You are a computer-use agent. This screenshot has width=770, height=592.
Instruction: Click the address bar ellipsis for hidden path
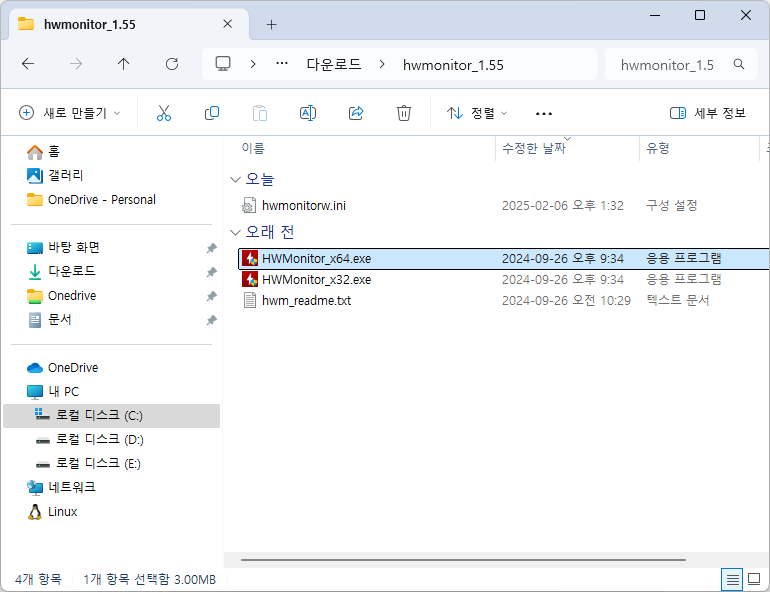click(282, 63)
